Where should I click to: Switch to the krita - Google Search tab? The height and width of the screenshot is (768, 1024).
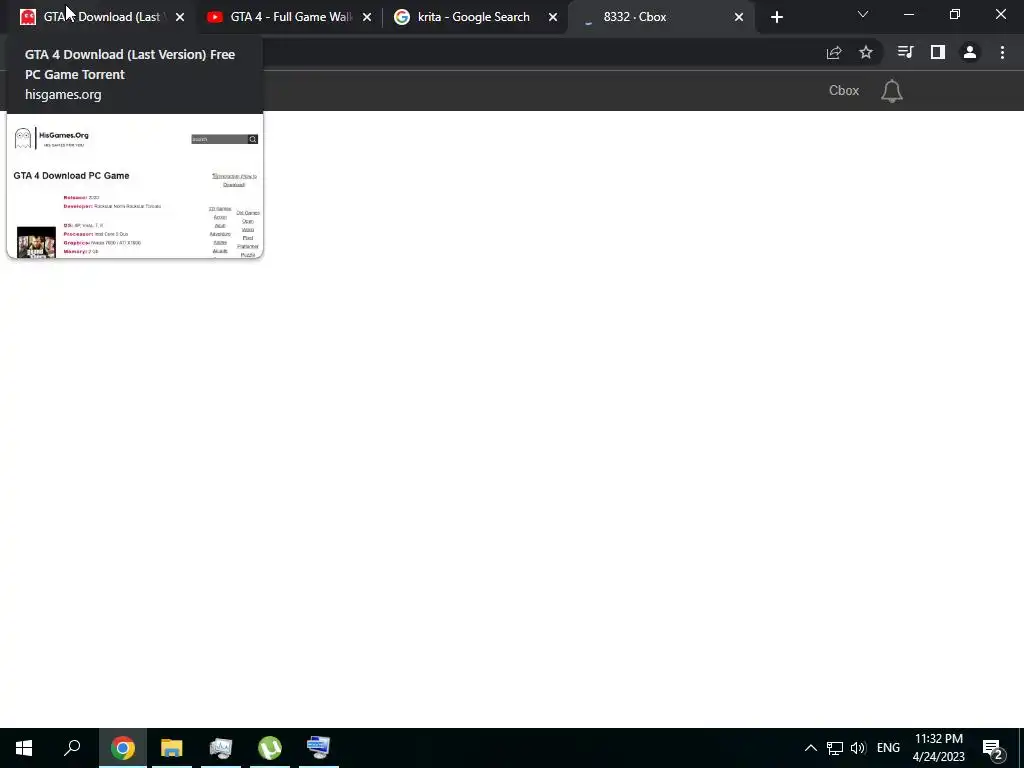473,17
